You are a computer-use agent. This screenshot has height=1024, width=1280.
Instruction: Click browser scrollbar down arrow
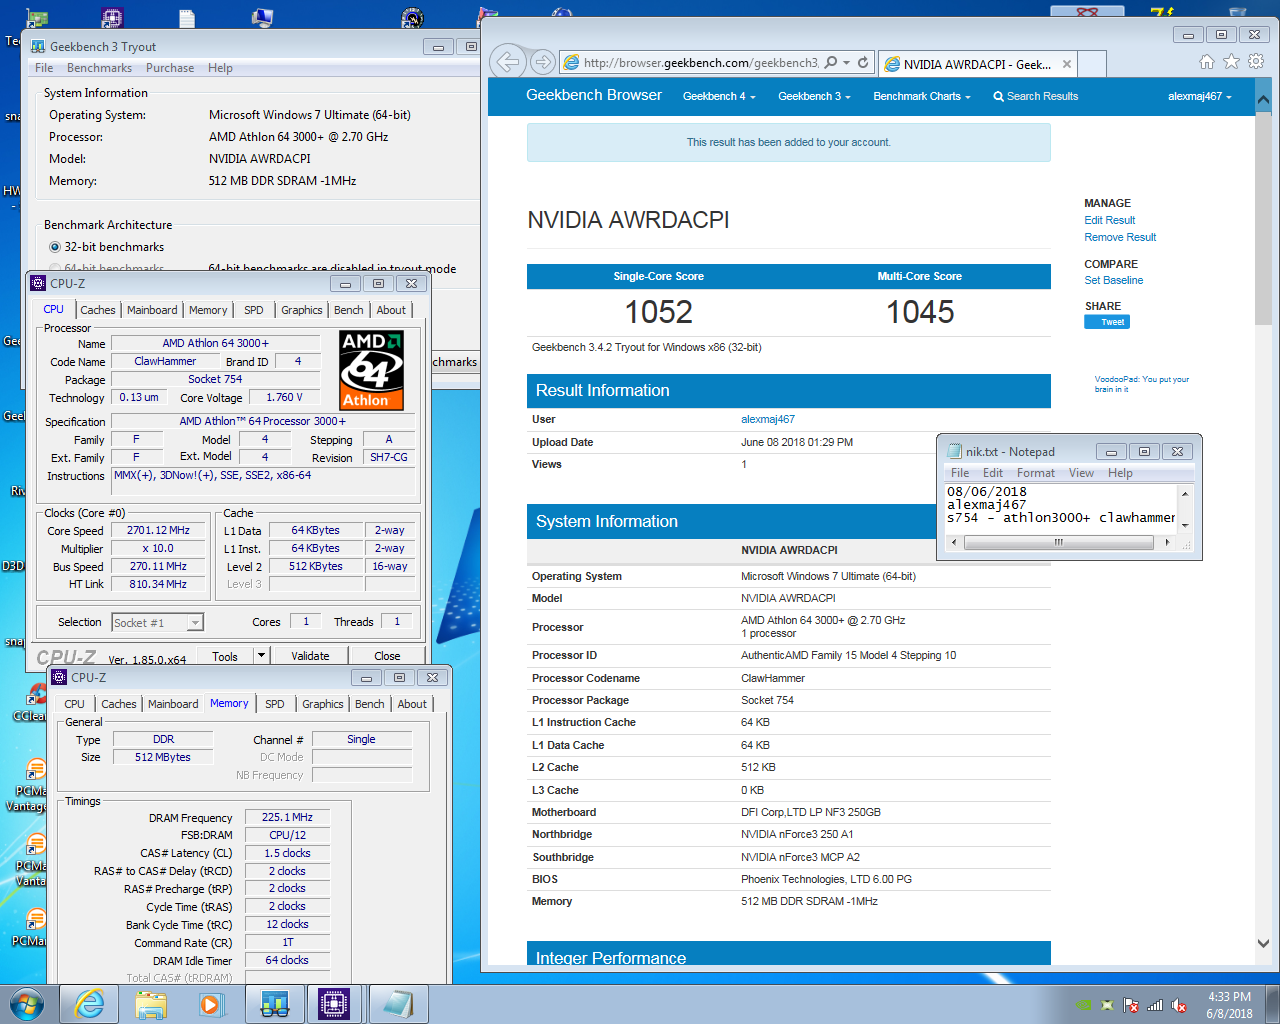pyautogui.click(x=1263, y=943)
